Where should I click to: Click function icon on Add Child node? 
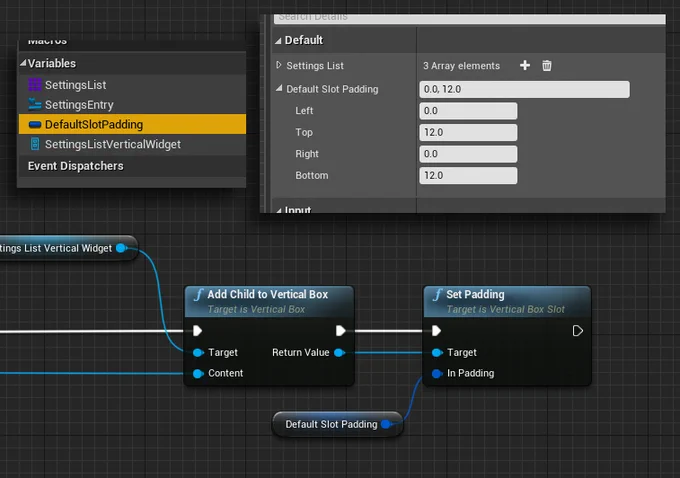[x=198, y=295]
